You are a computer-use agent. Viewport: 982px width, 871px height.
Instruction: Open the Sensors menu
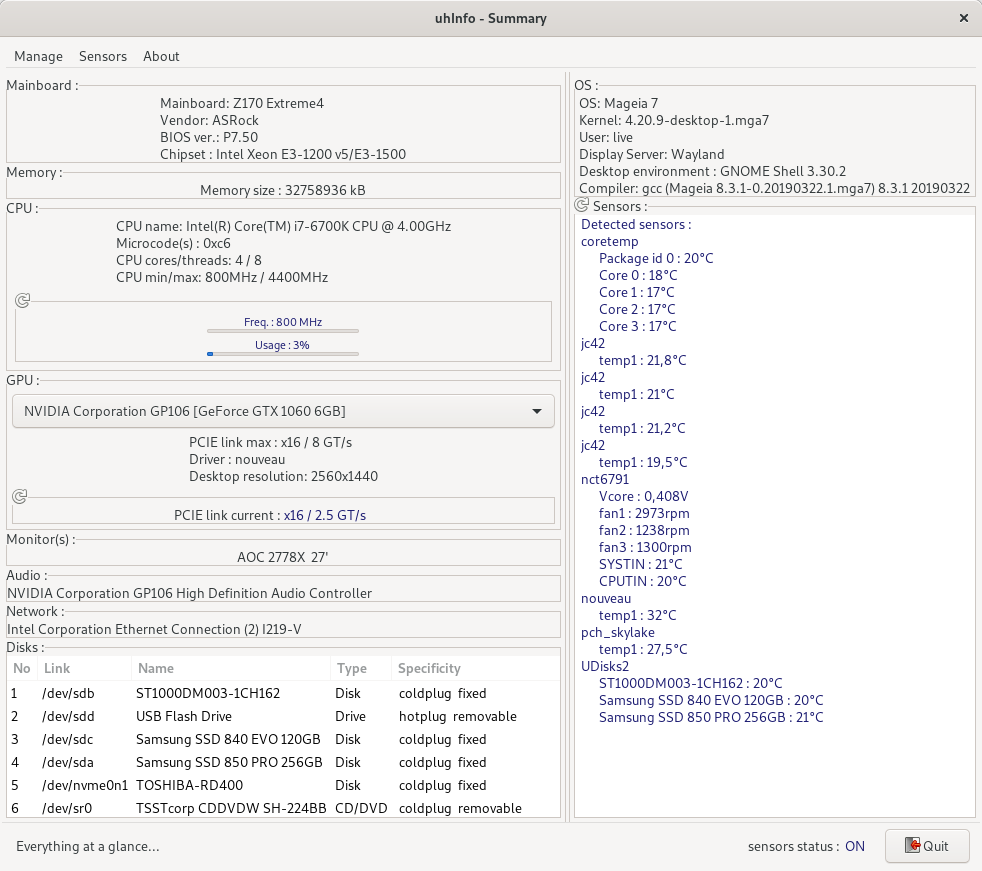click(103, 56)
